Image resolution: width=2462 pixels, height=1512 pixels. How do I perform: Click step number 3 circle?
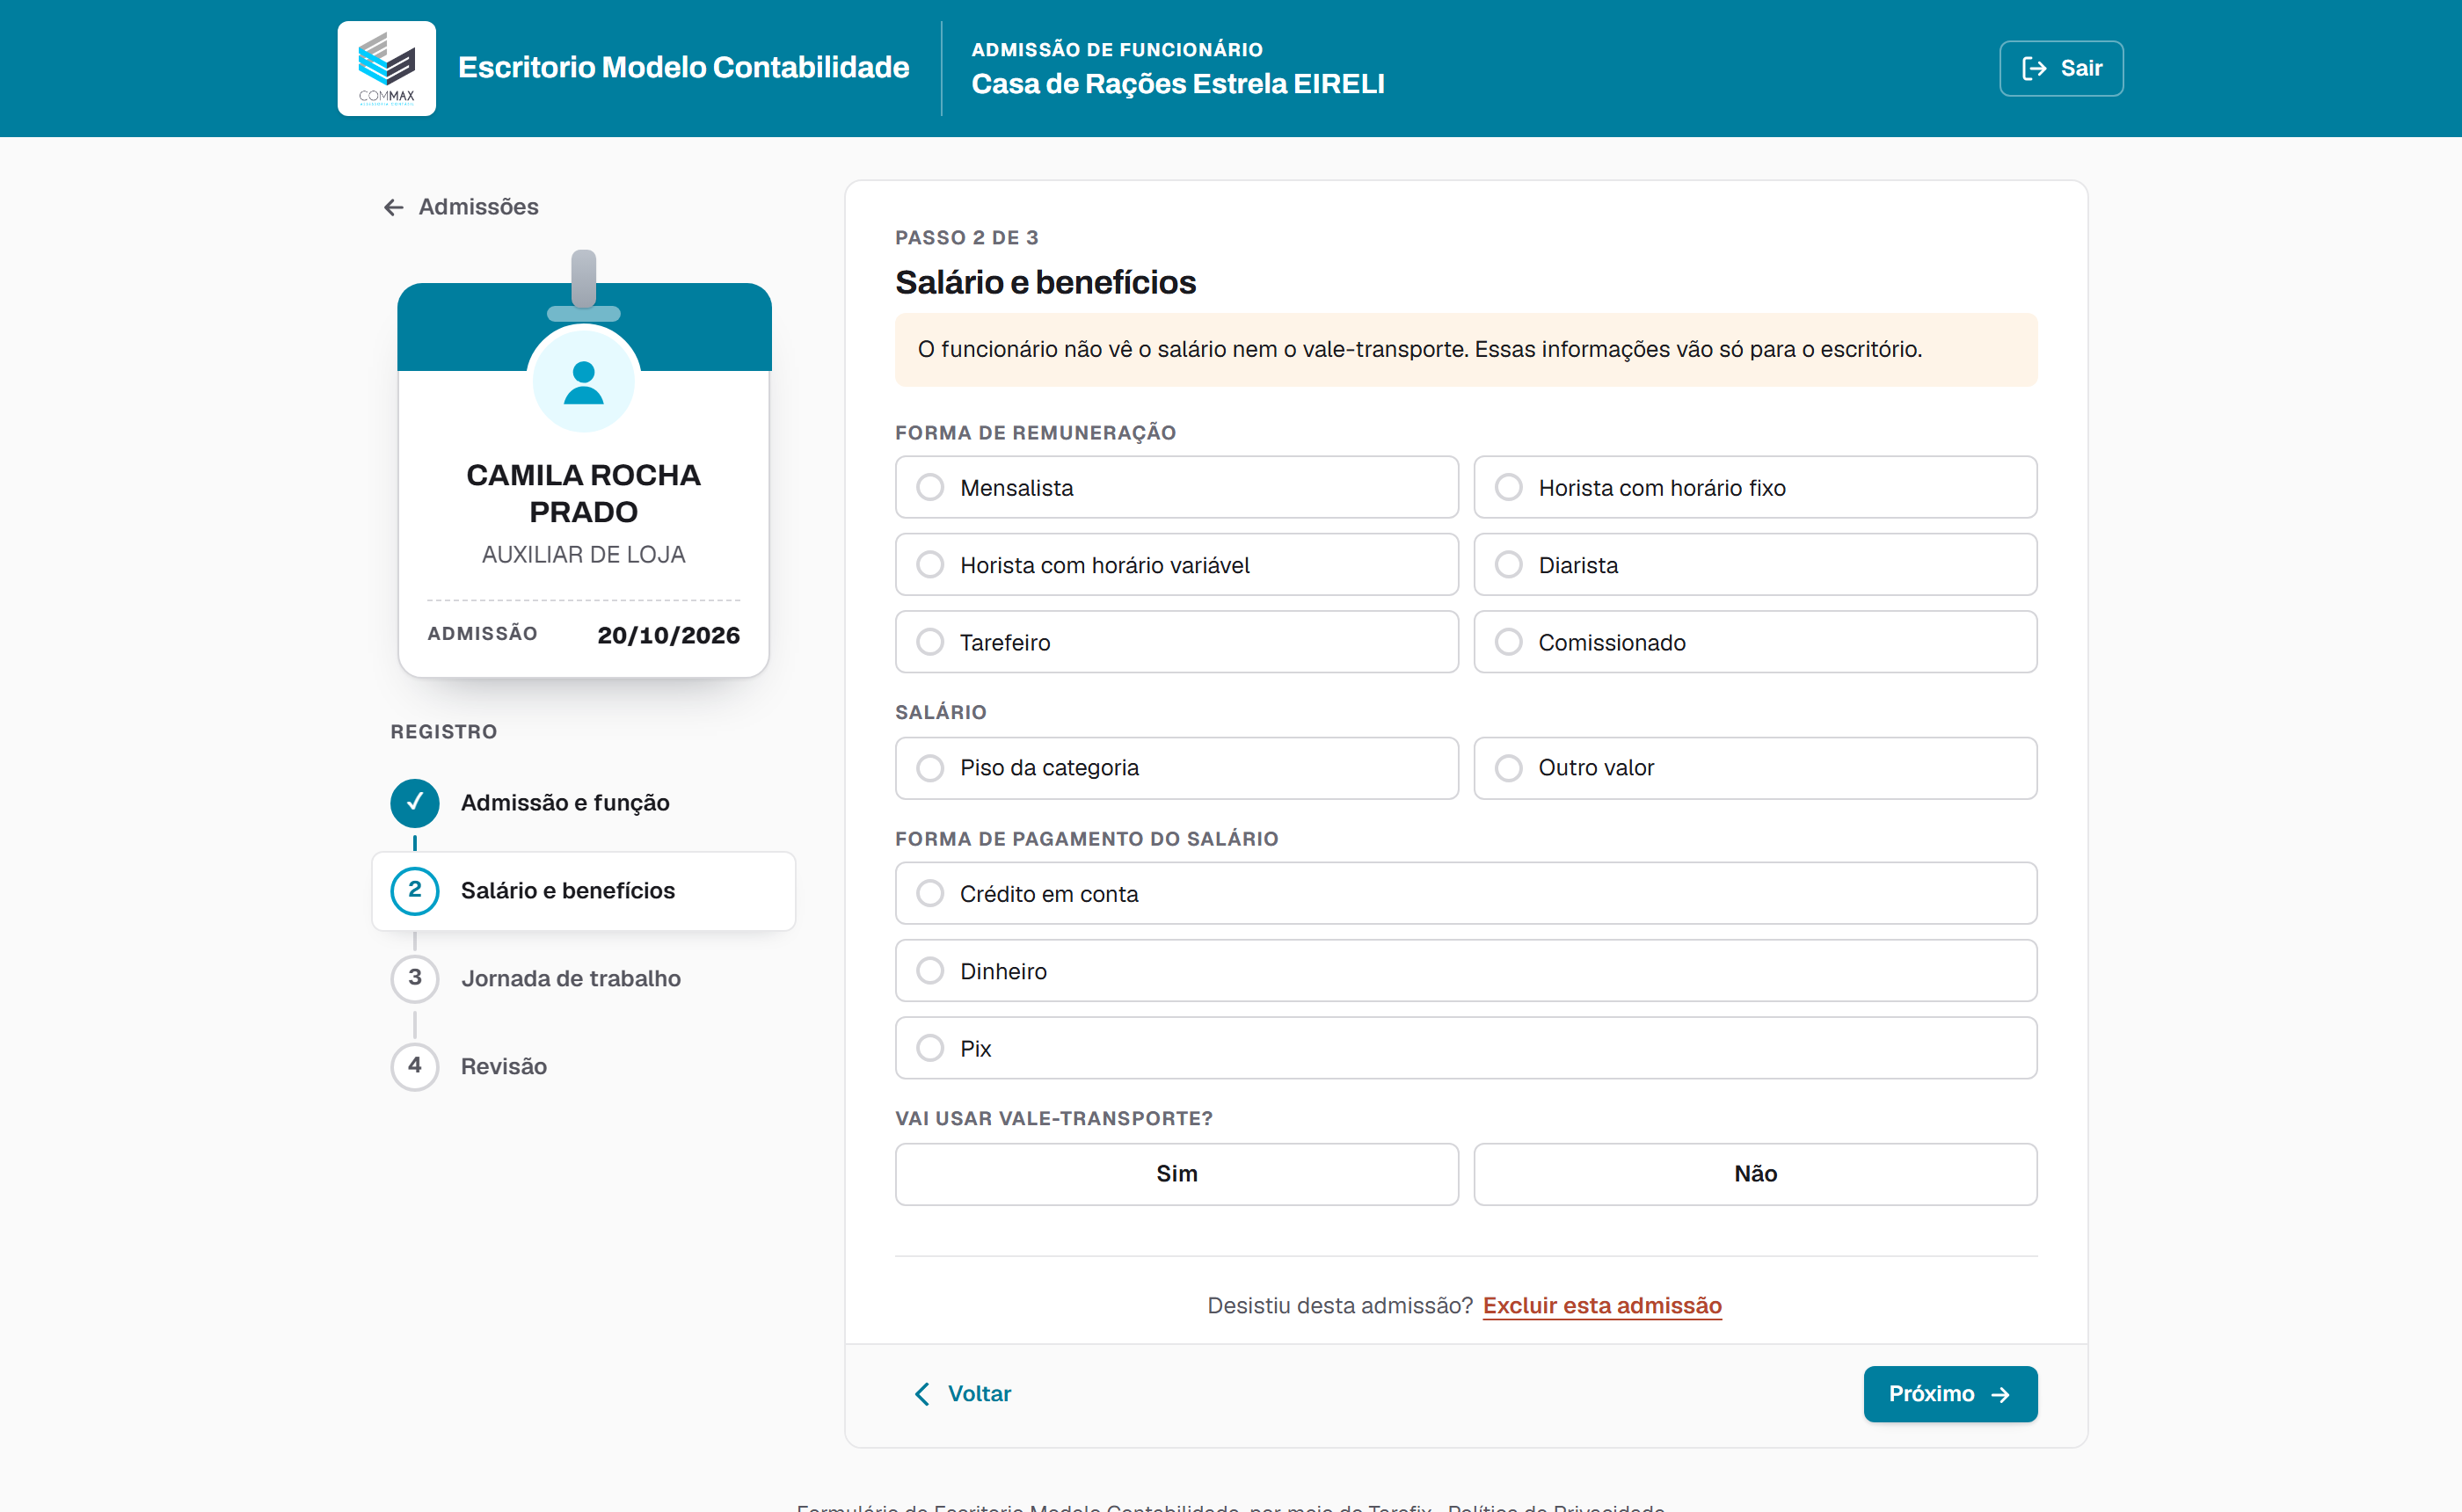(415, 978)
